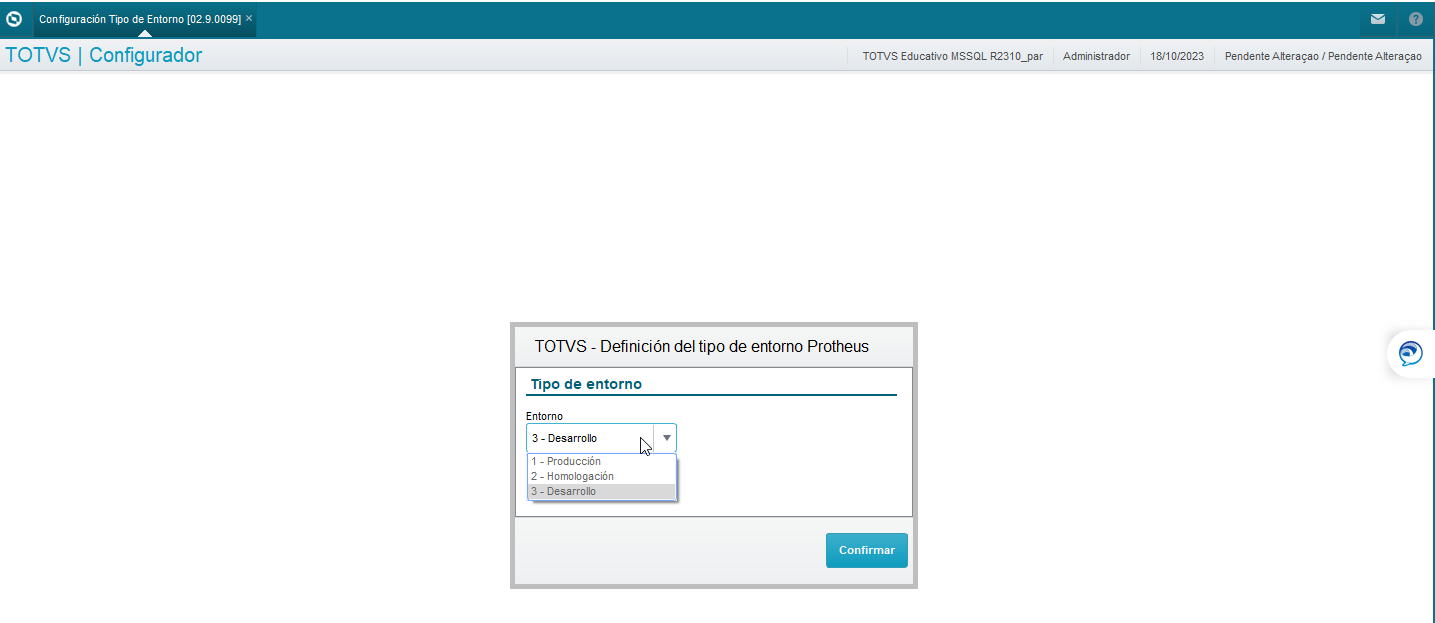This screenshot has height=623, width=1435.
Task: Click the TOTVS Educativo MSSQL R2310_par environment text
Action: pyautogui.click(x=952, y=56)
